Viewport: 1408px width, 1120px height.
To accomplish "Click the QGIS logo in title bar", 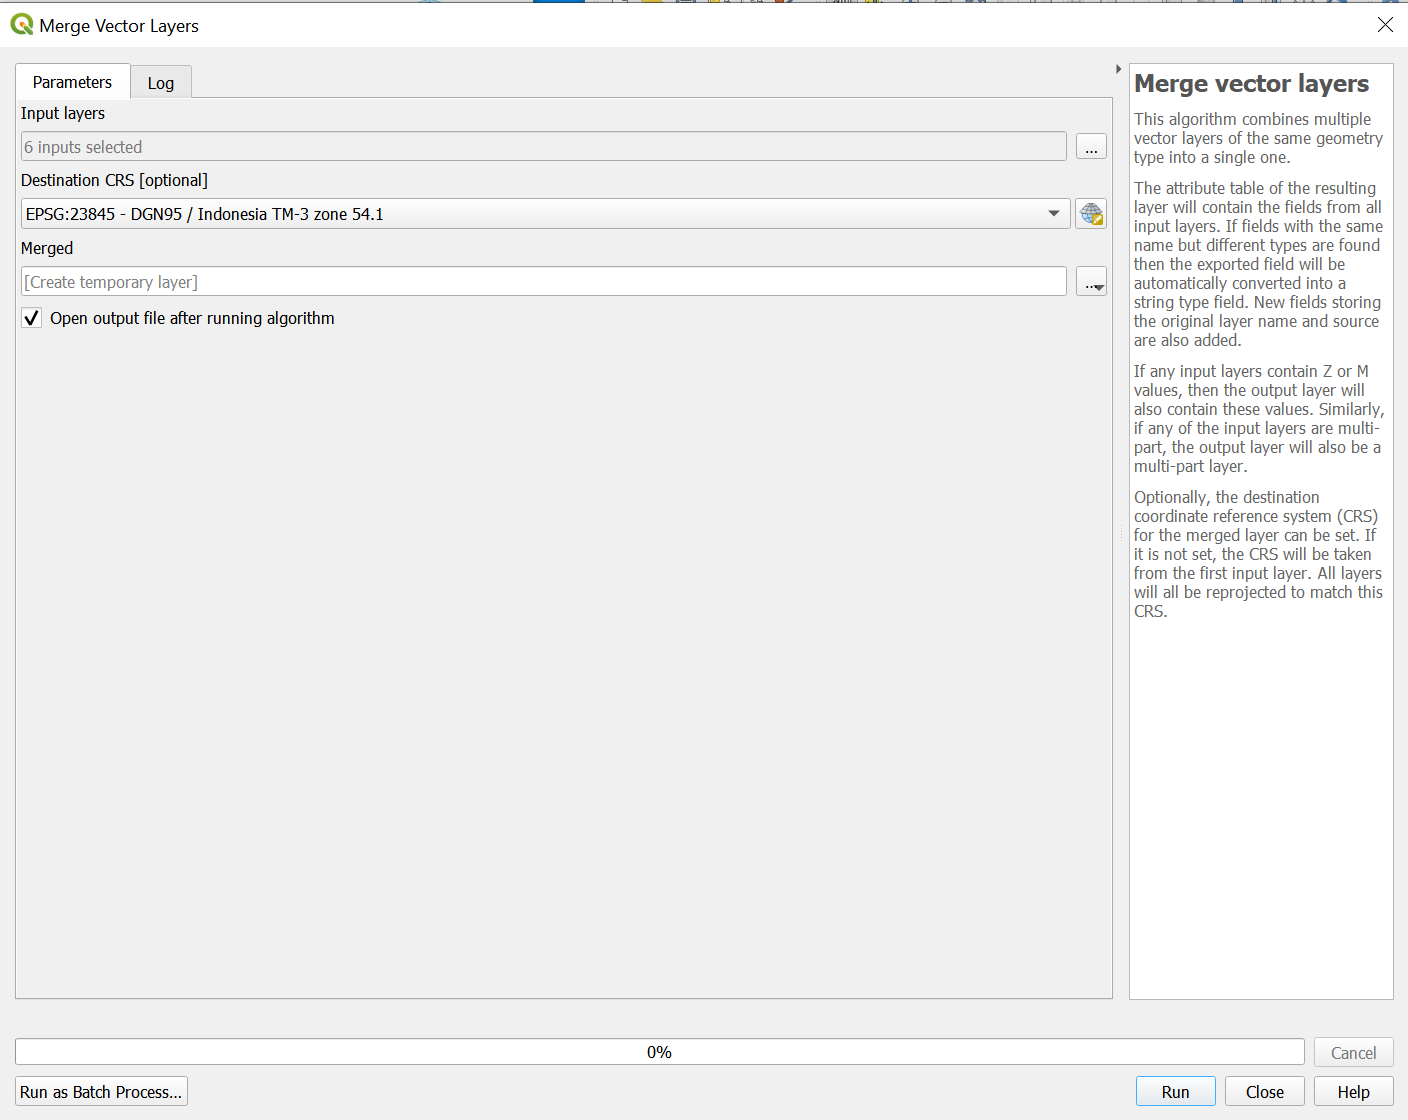I will (x=21, y=24).
